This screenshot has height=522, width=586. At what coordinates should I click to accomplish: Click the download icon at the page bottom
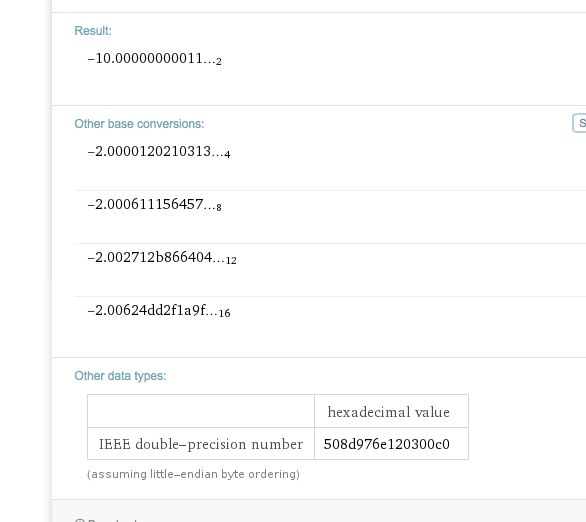(x=80, y=520)
